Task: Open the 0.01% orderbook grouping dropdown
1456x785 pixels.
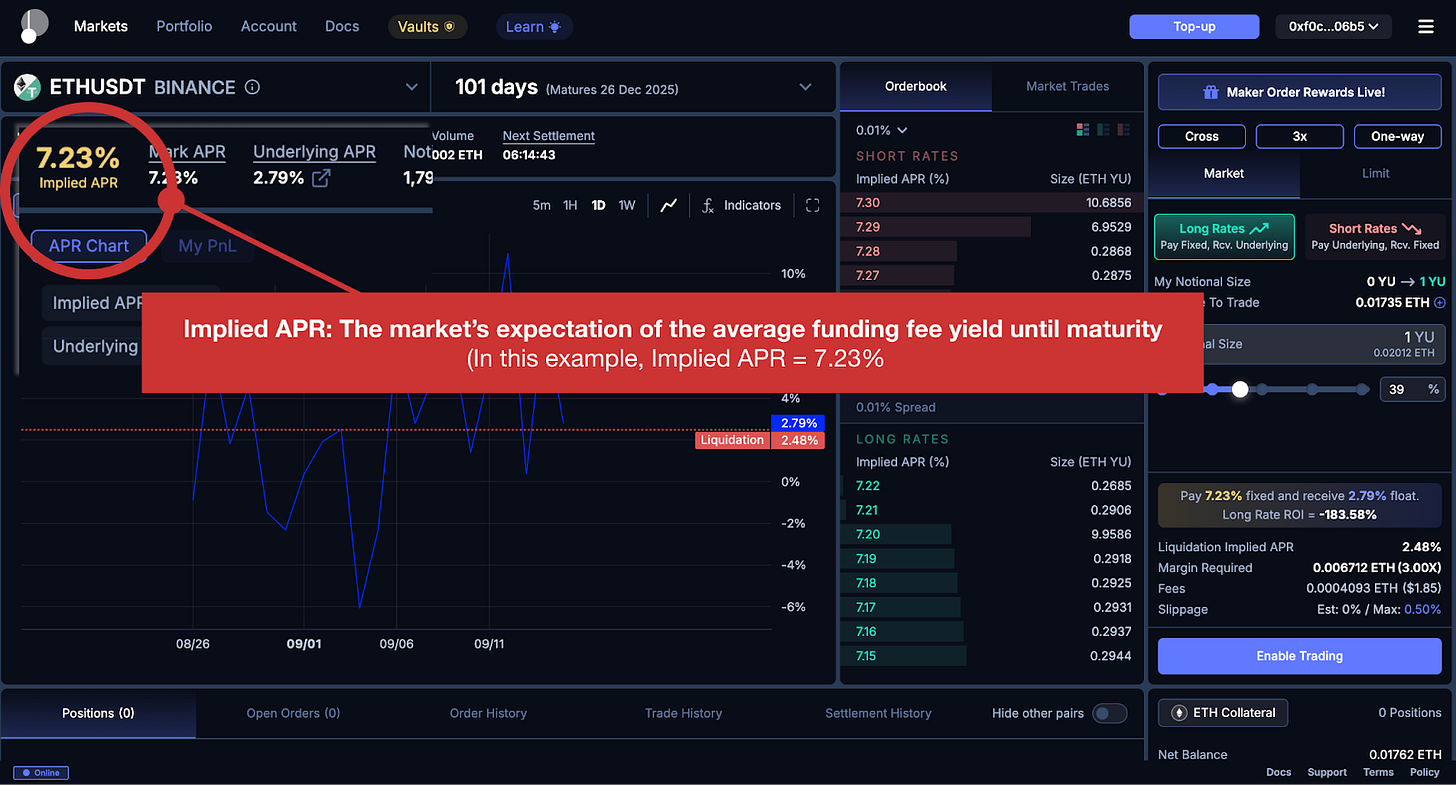Action: tap(881, 130)
